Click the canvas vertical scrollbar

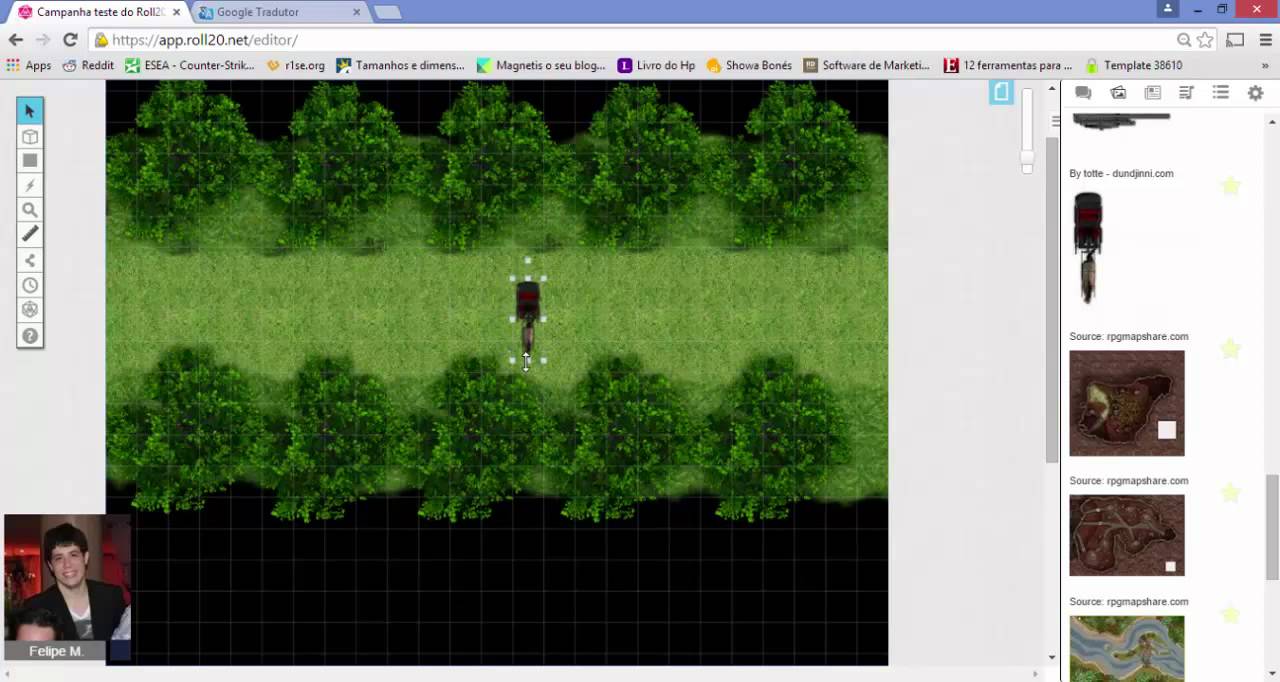click(x=1050, y=300)
